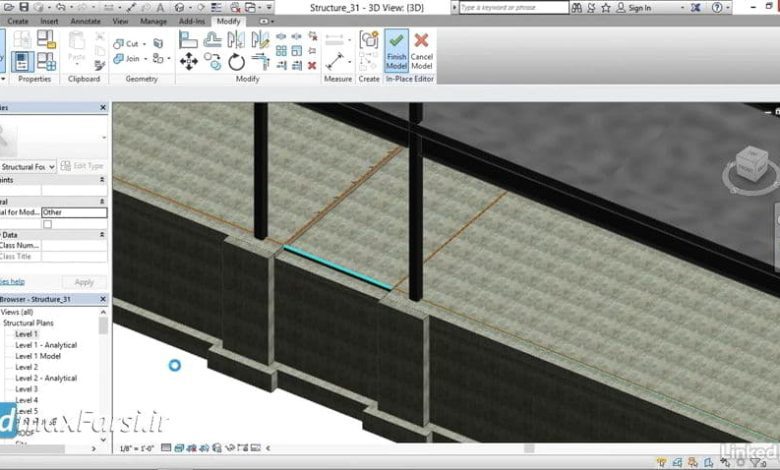
Task: Select Mirror - Draw Axis tool
Action: pyautogui.click(x=260, y=40)
